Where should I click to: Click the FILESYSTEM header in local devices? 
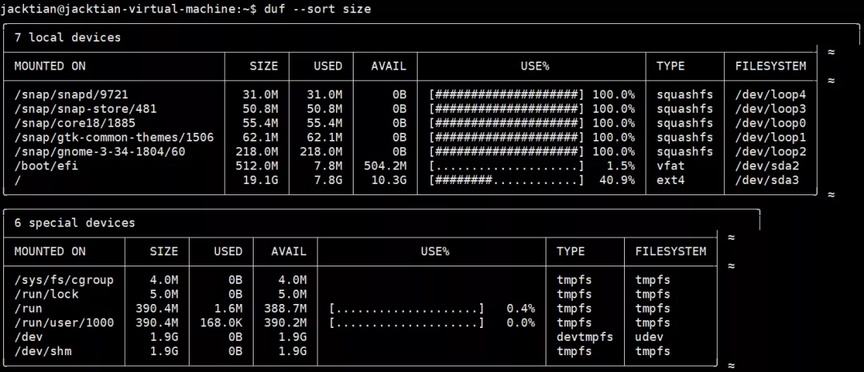coord(770,66)
